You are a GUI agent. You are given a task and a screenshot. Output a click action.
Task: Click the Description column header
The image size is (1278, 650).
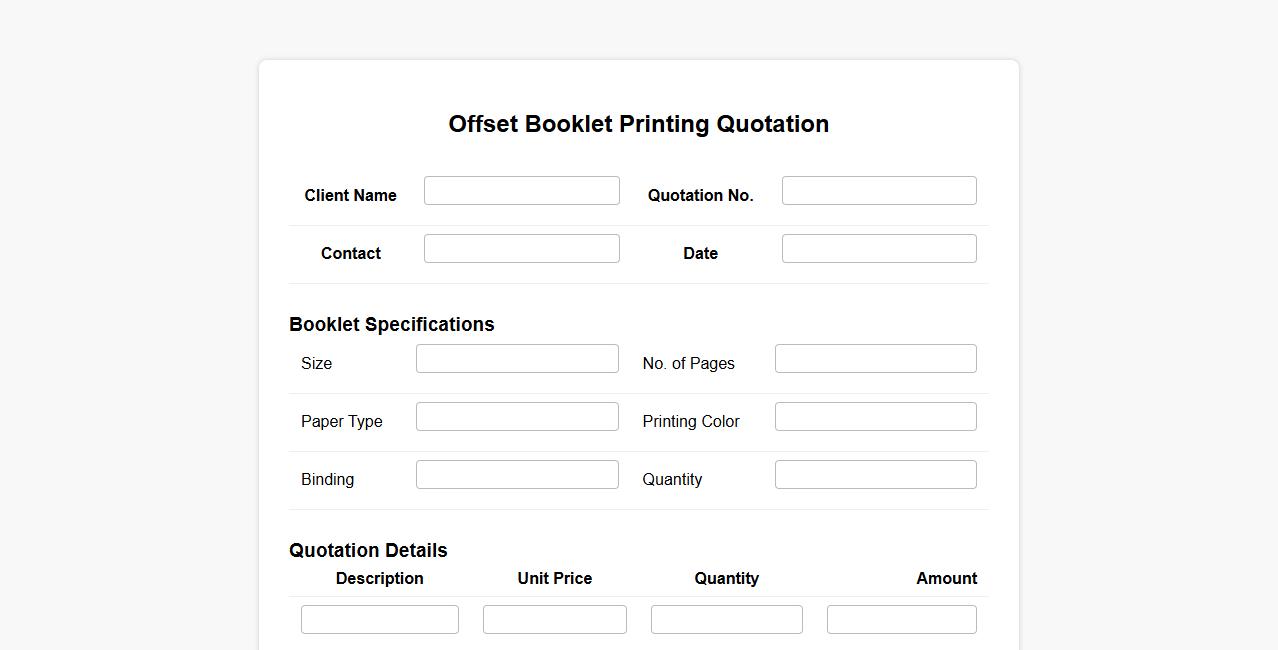(380, 579)
